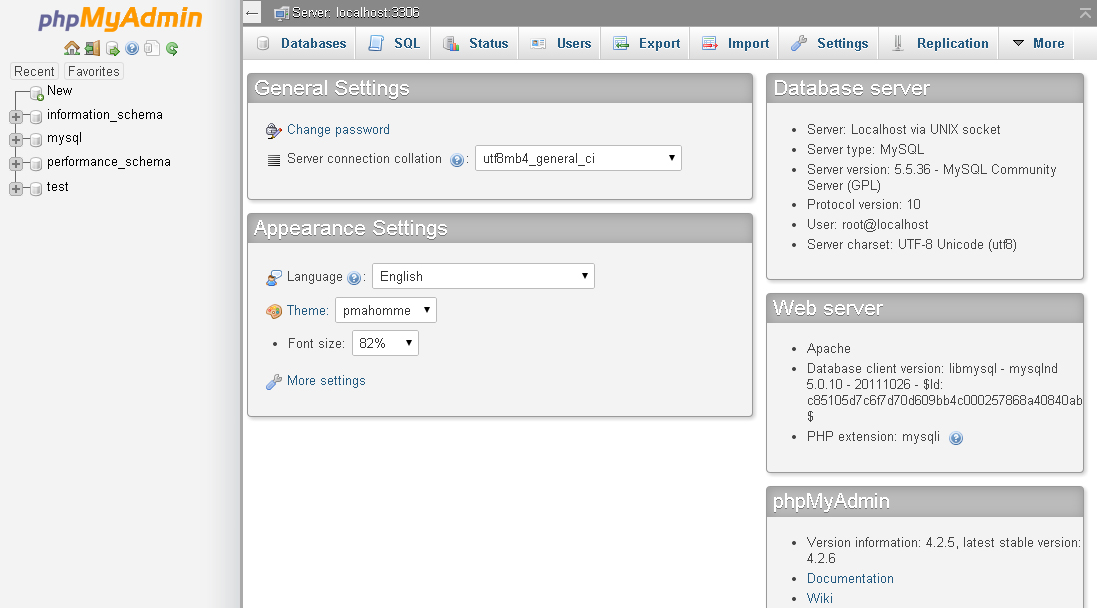1097x608 pixels.
Task: Open the Wiki link
Action: tap(819, 598)
